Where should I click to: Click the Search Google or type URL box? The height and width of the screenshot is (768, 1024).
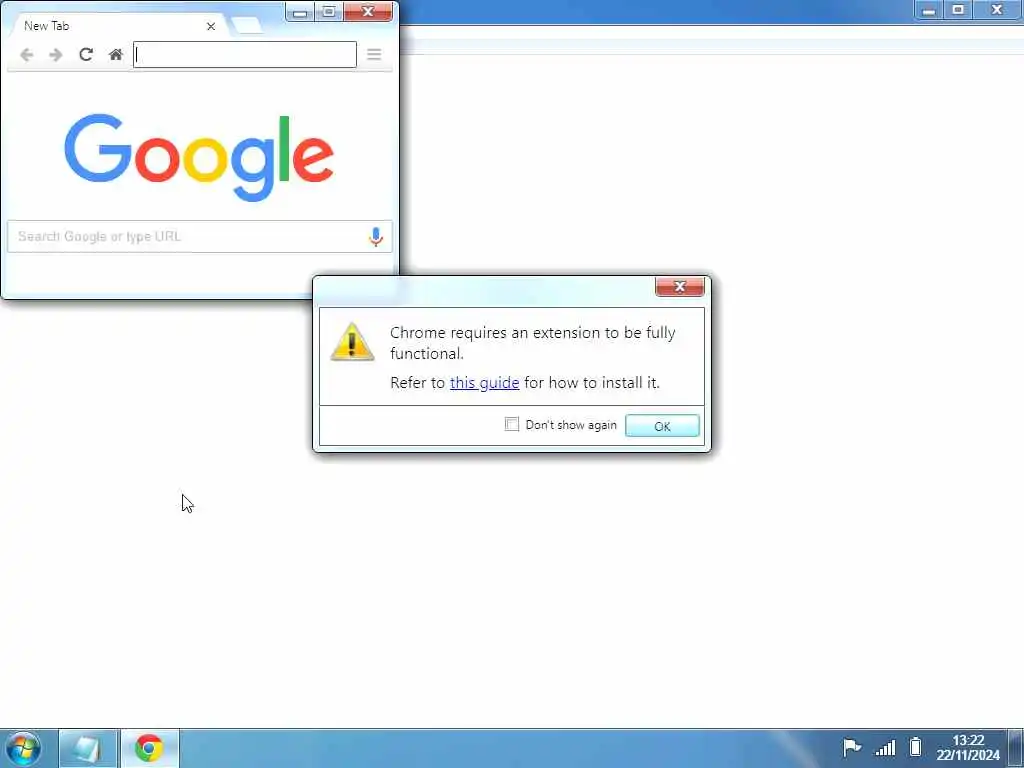tap(200, 236)
